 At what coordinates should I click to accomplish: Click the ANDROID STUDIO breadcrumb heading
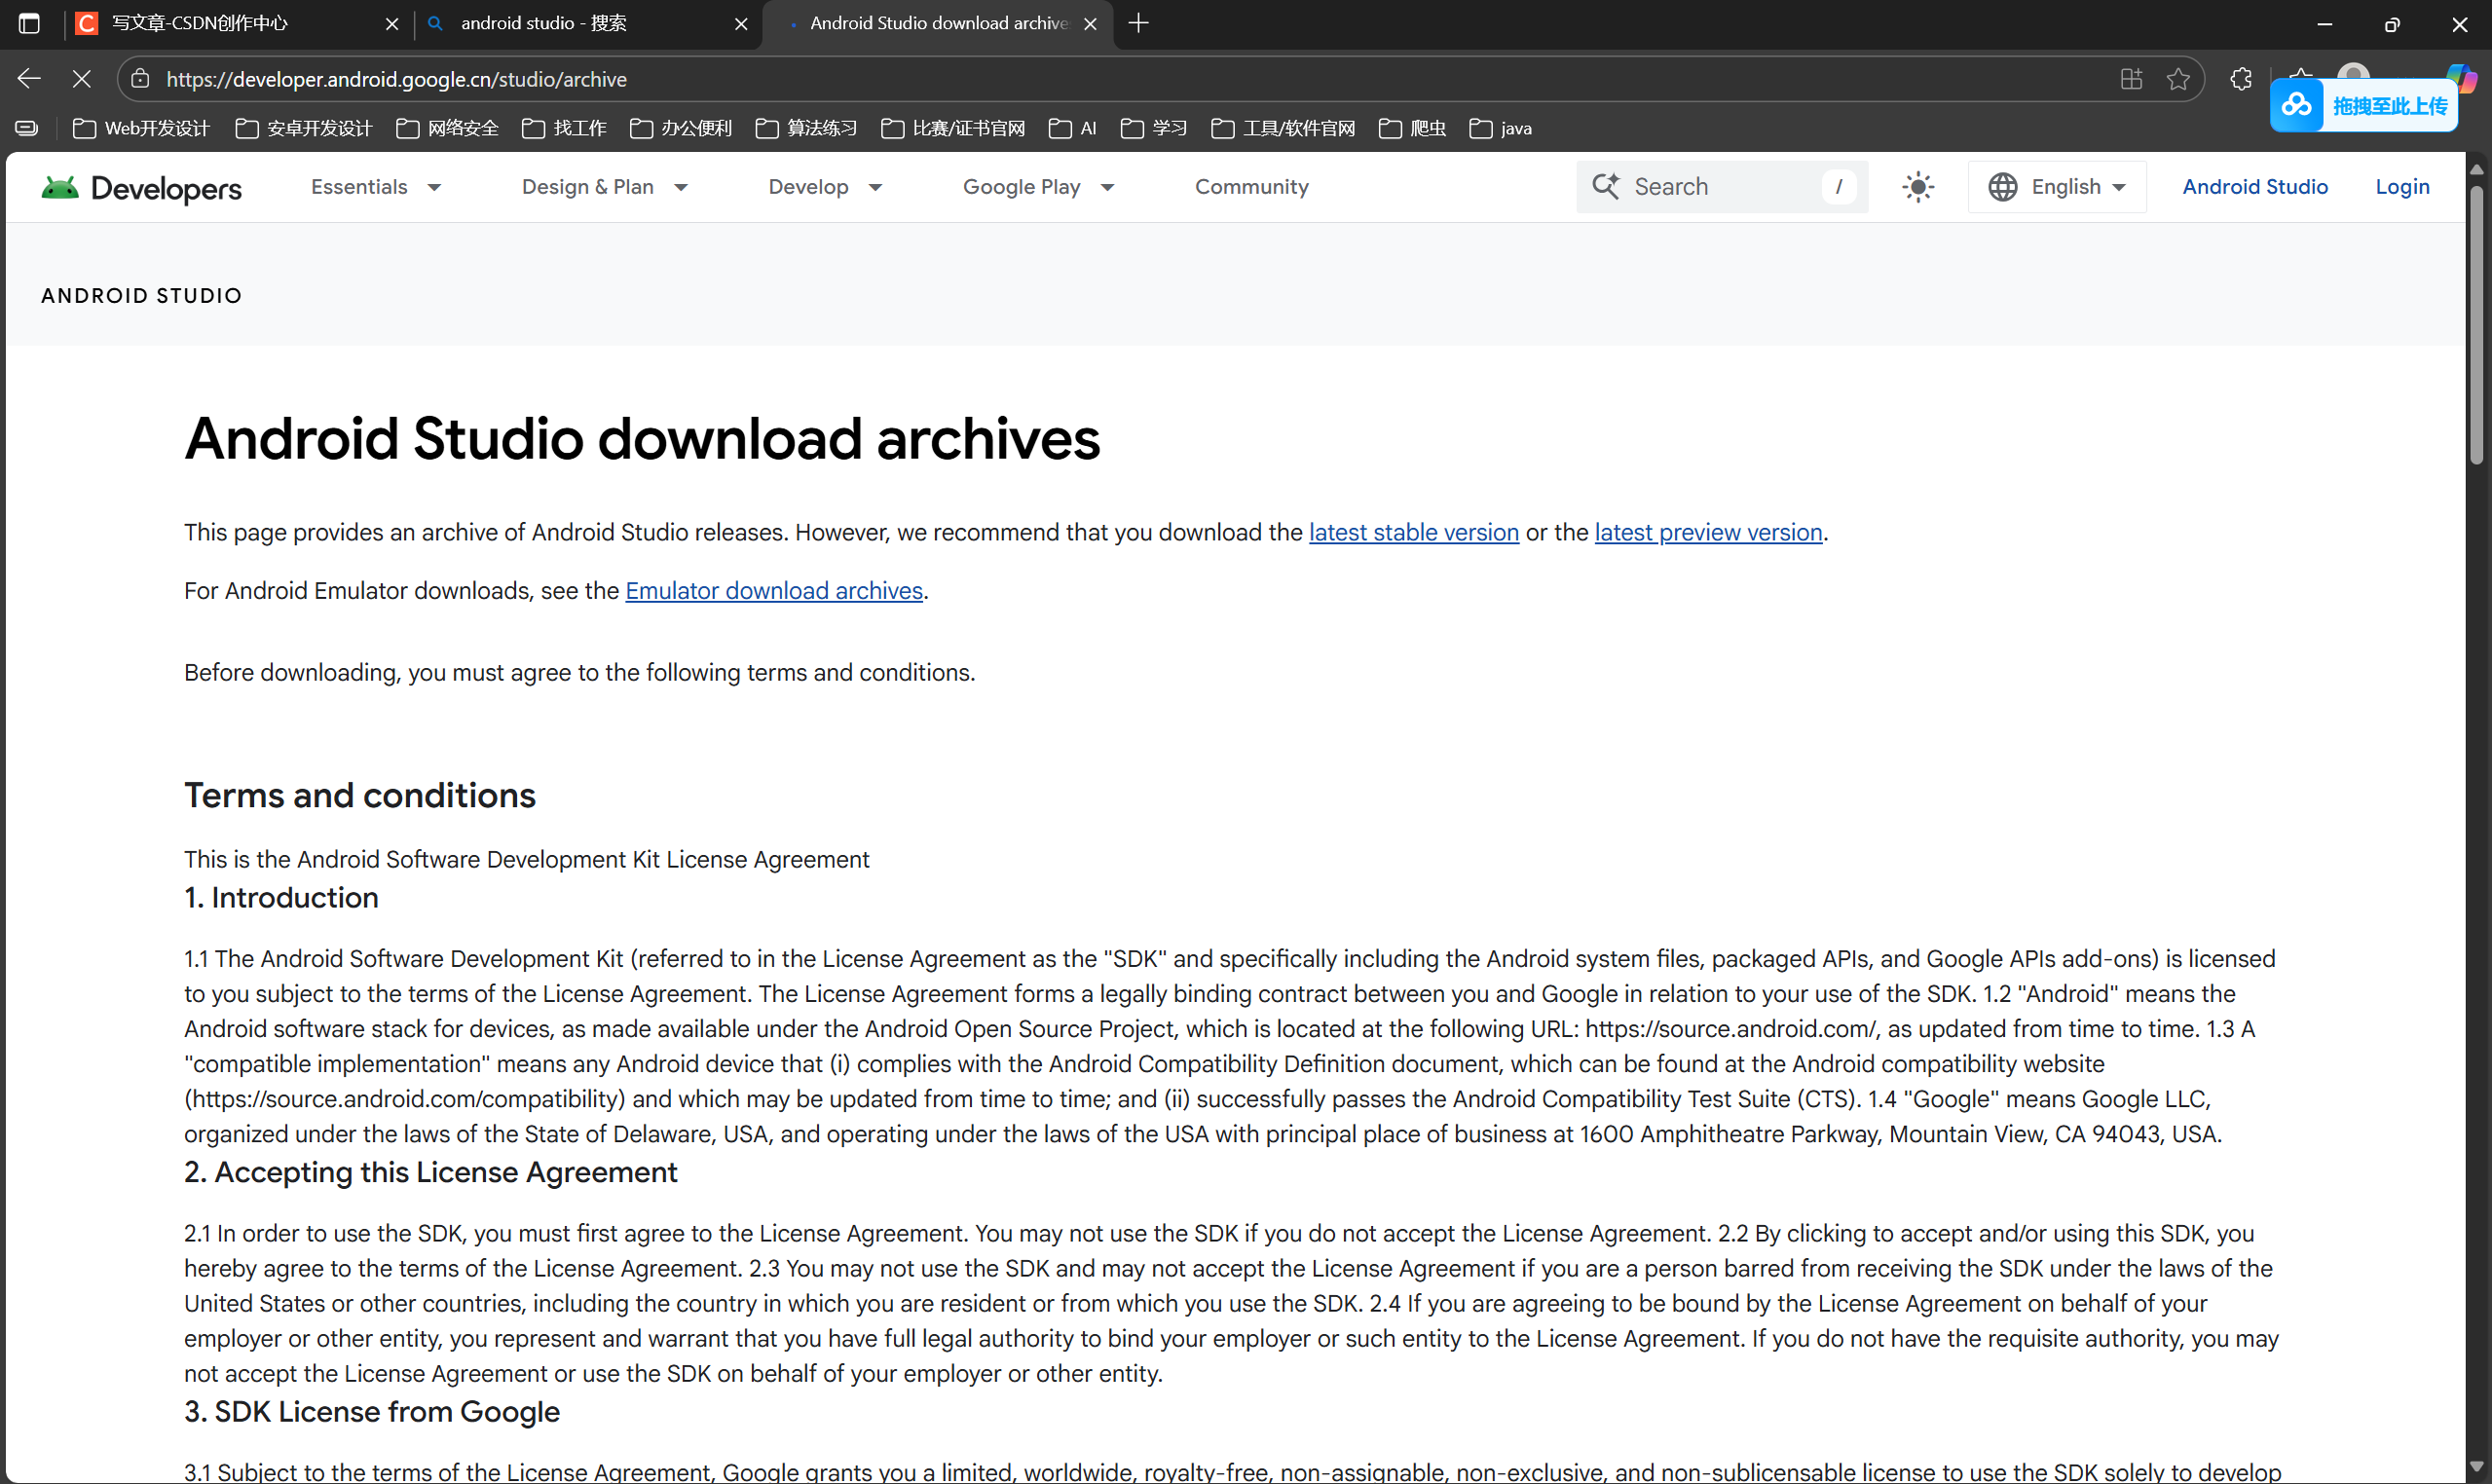click(141, 296)
